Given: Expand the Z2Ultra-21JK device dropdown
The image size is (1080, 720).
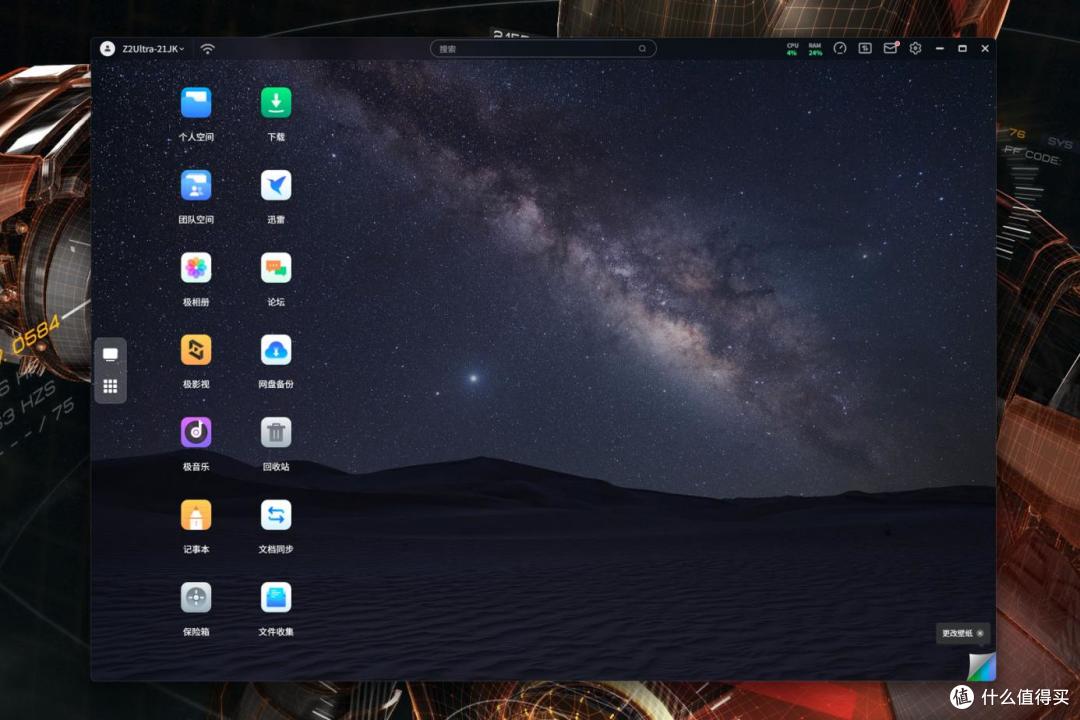Looking at the screenshot, I should click(153, 49).
